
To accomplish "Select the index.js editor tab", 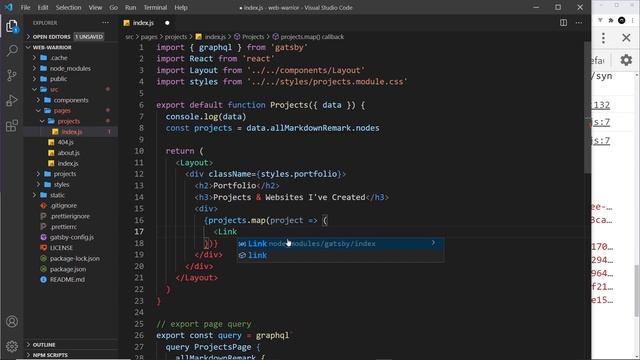I will coord(143,23).
